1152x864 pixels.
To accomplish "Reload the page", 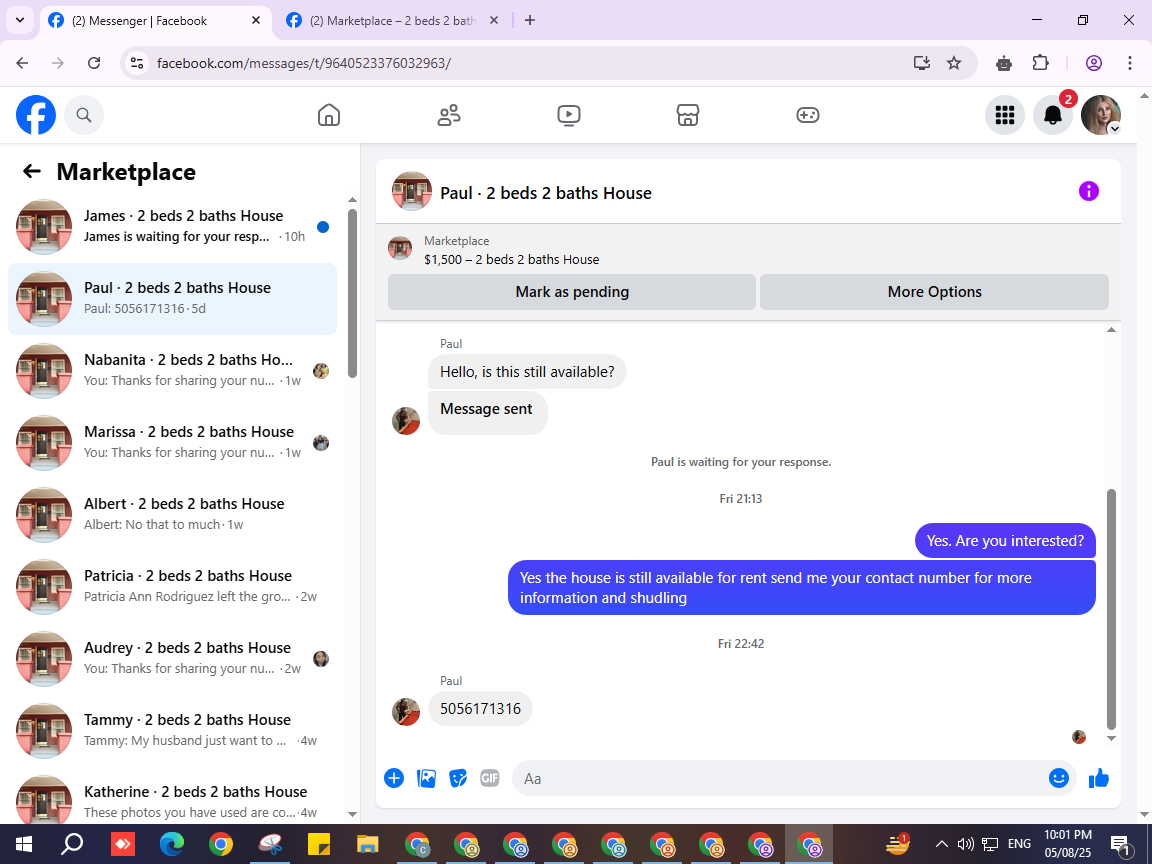I will pos(94,63).
